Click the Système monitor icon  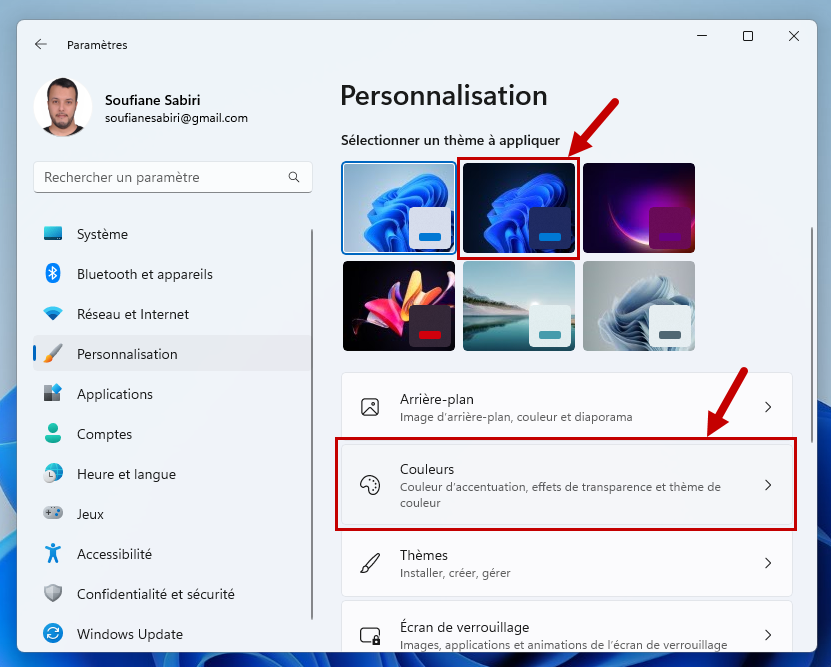coord(53,234)
